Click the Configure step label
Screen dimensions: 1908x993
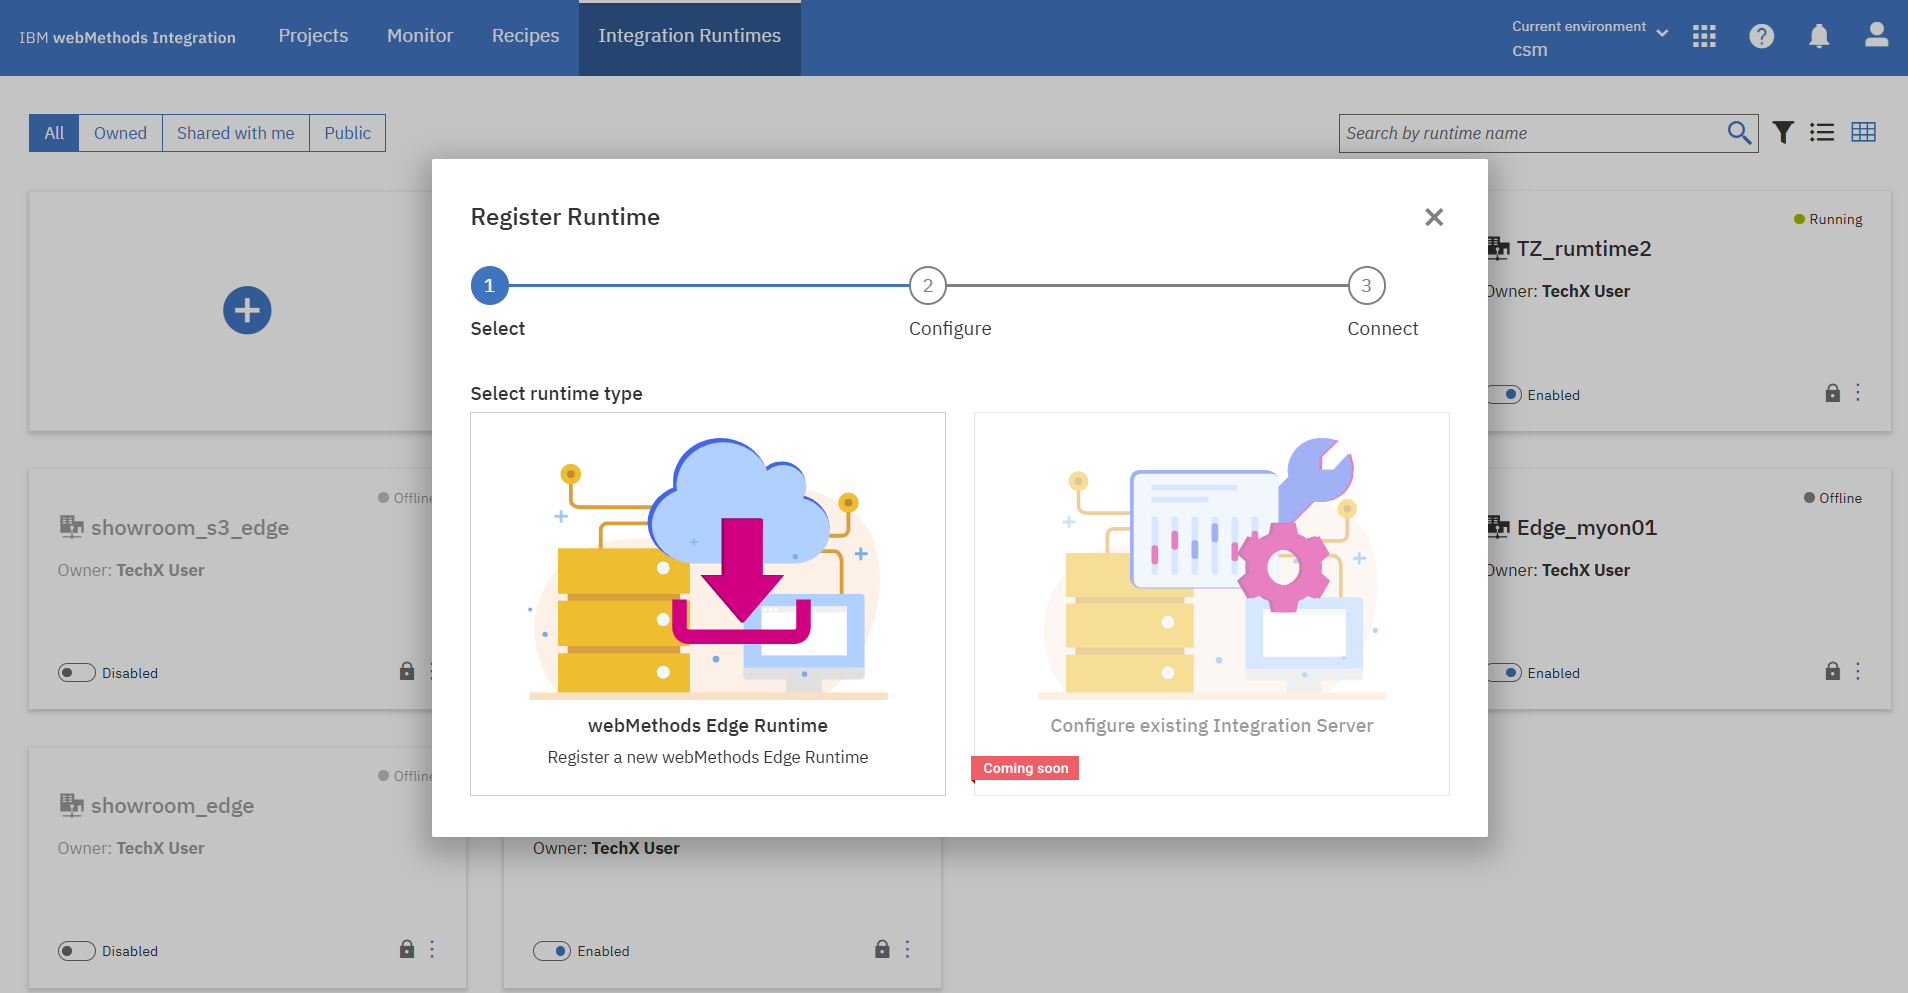(x=950, y=329)
